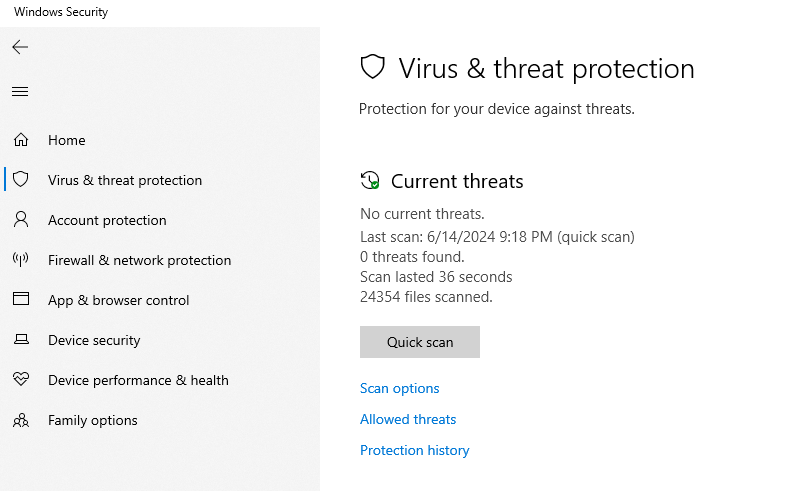
Task: Click the Device security laptop icon
Action: pos(21,340)
